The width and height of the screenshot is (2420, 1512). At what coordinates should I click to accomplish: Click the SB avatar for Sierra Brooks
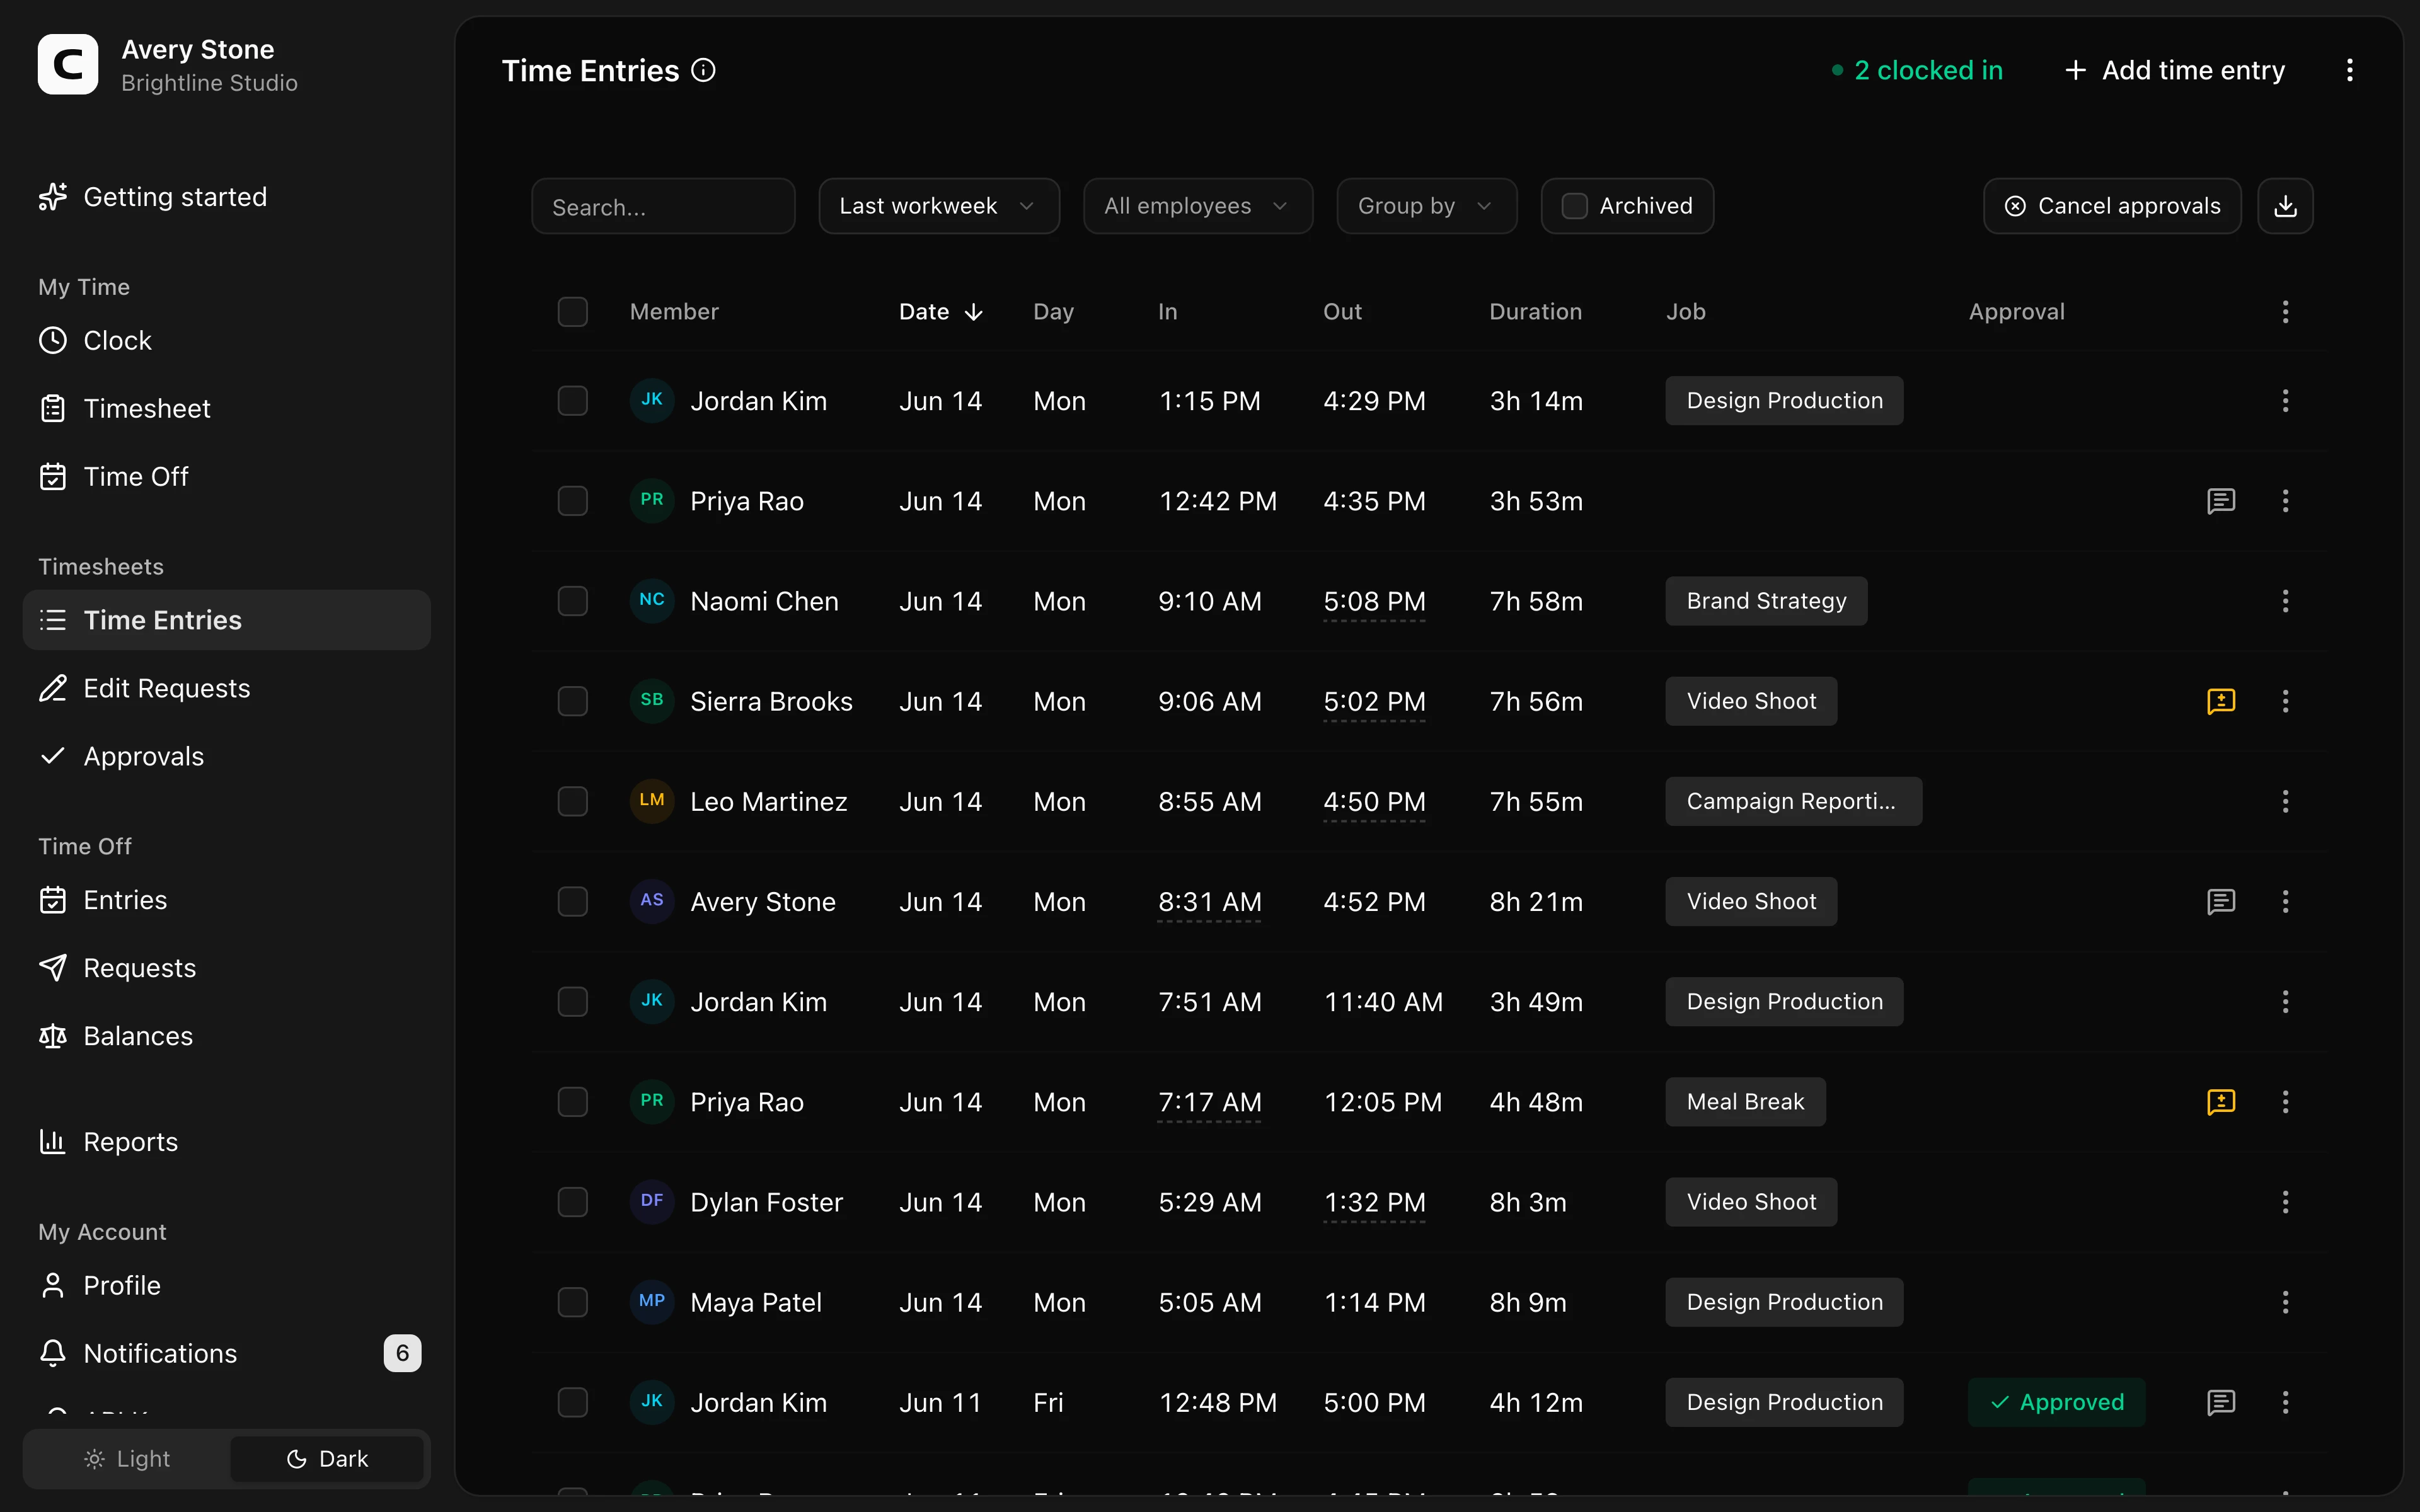pos(652,700)
